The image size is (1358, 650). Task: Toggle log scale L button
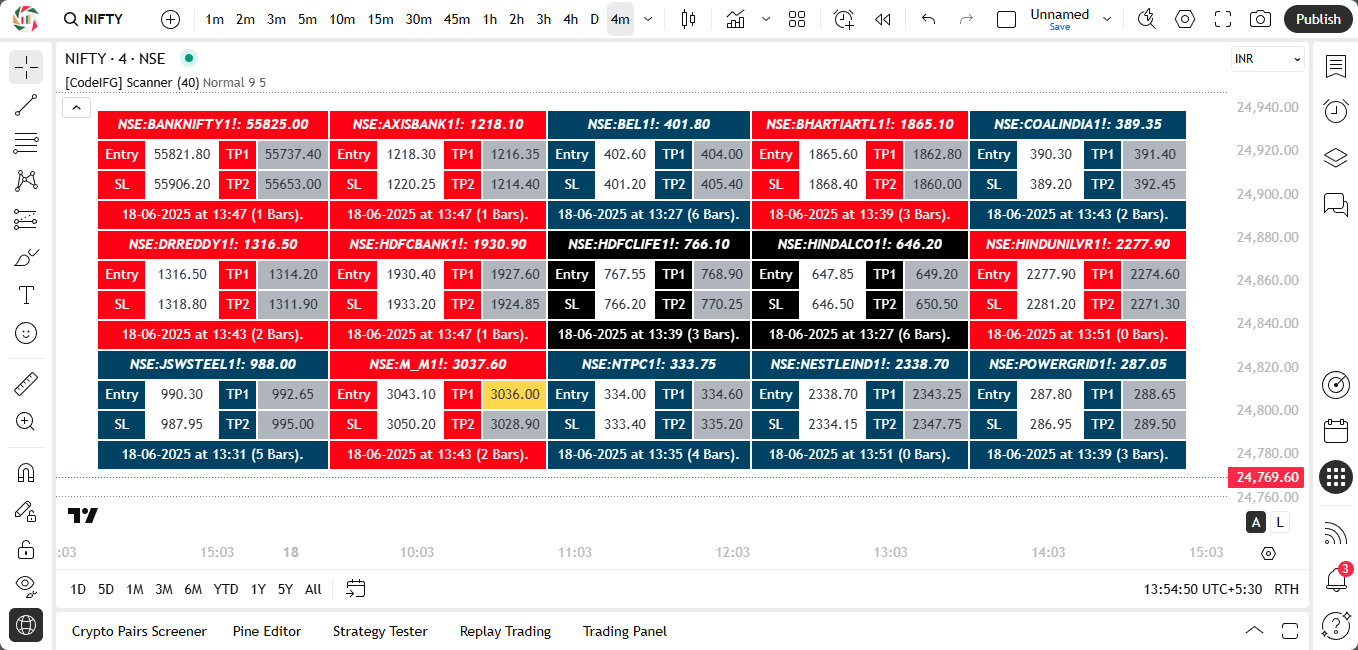(x=1279, y=522)
